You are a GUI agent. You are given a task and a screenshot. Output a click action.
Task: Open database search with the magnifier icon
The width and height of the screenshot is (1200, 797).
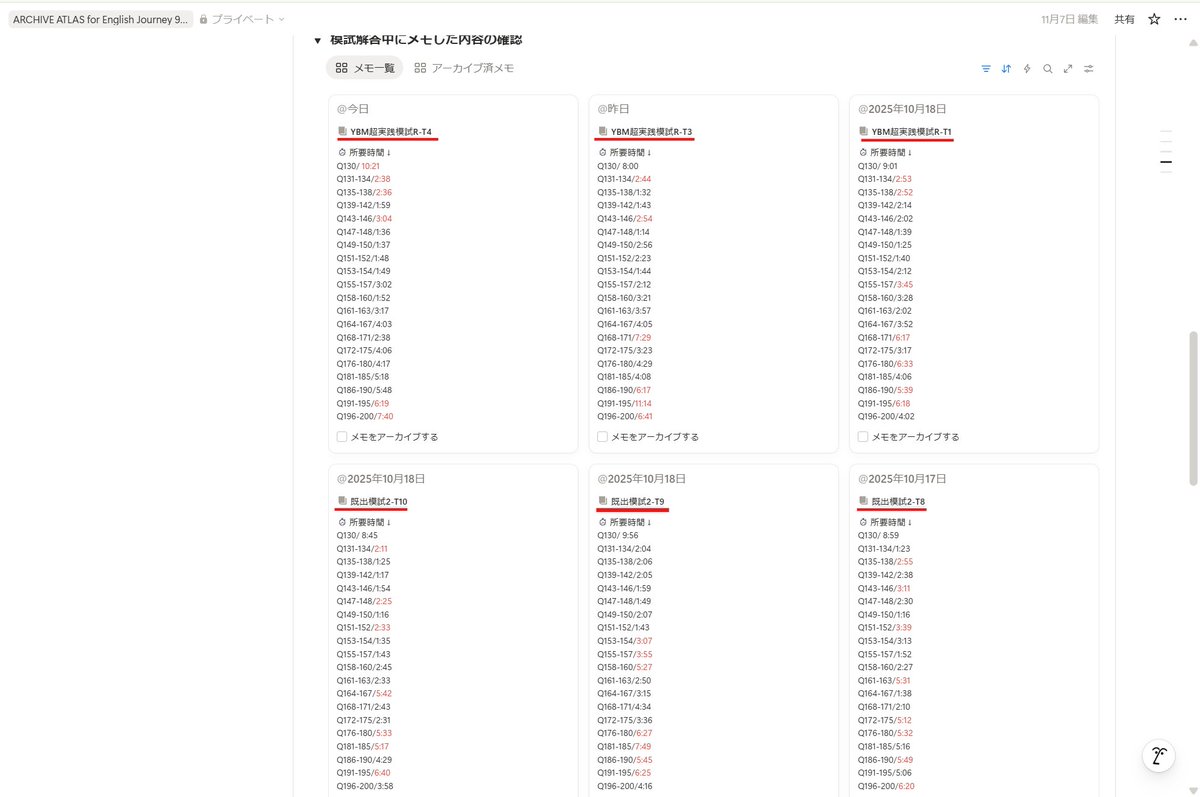1048,69
